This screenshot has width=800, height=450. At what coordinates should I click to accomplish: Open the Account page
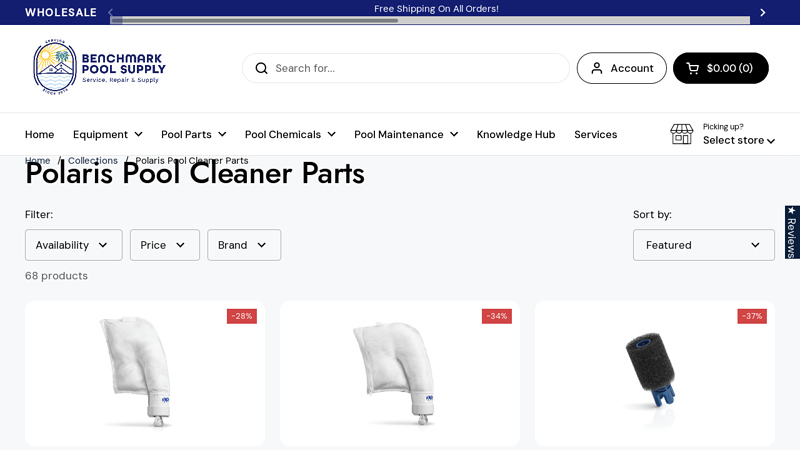621,68
